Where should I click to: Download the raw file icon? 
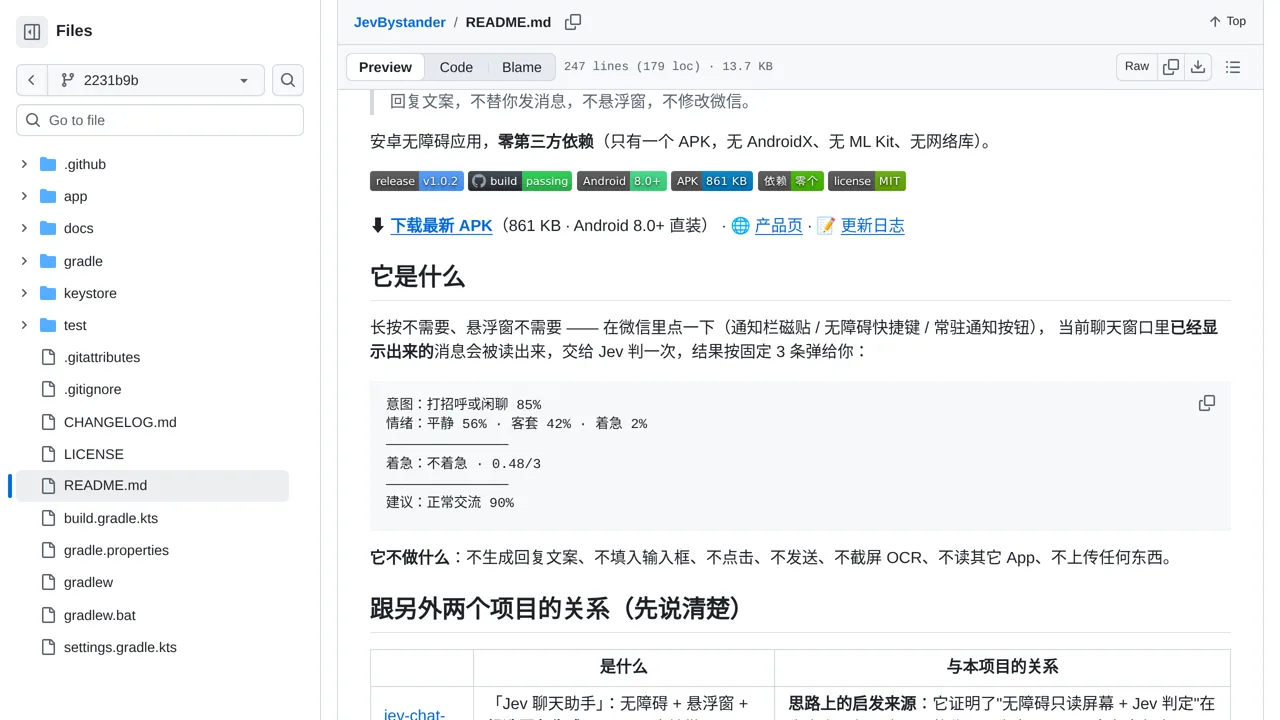coord(1198,67)
